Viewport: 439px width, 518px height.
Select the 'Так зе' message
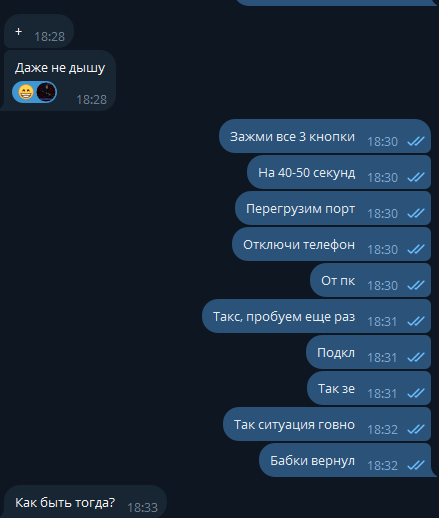coord(369,388)
